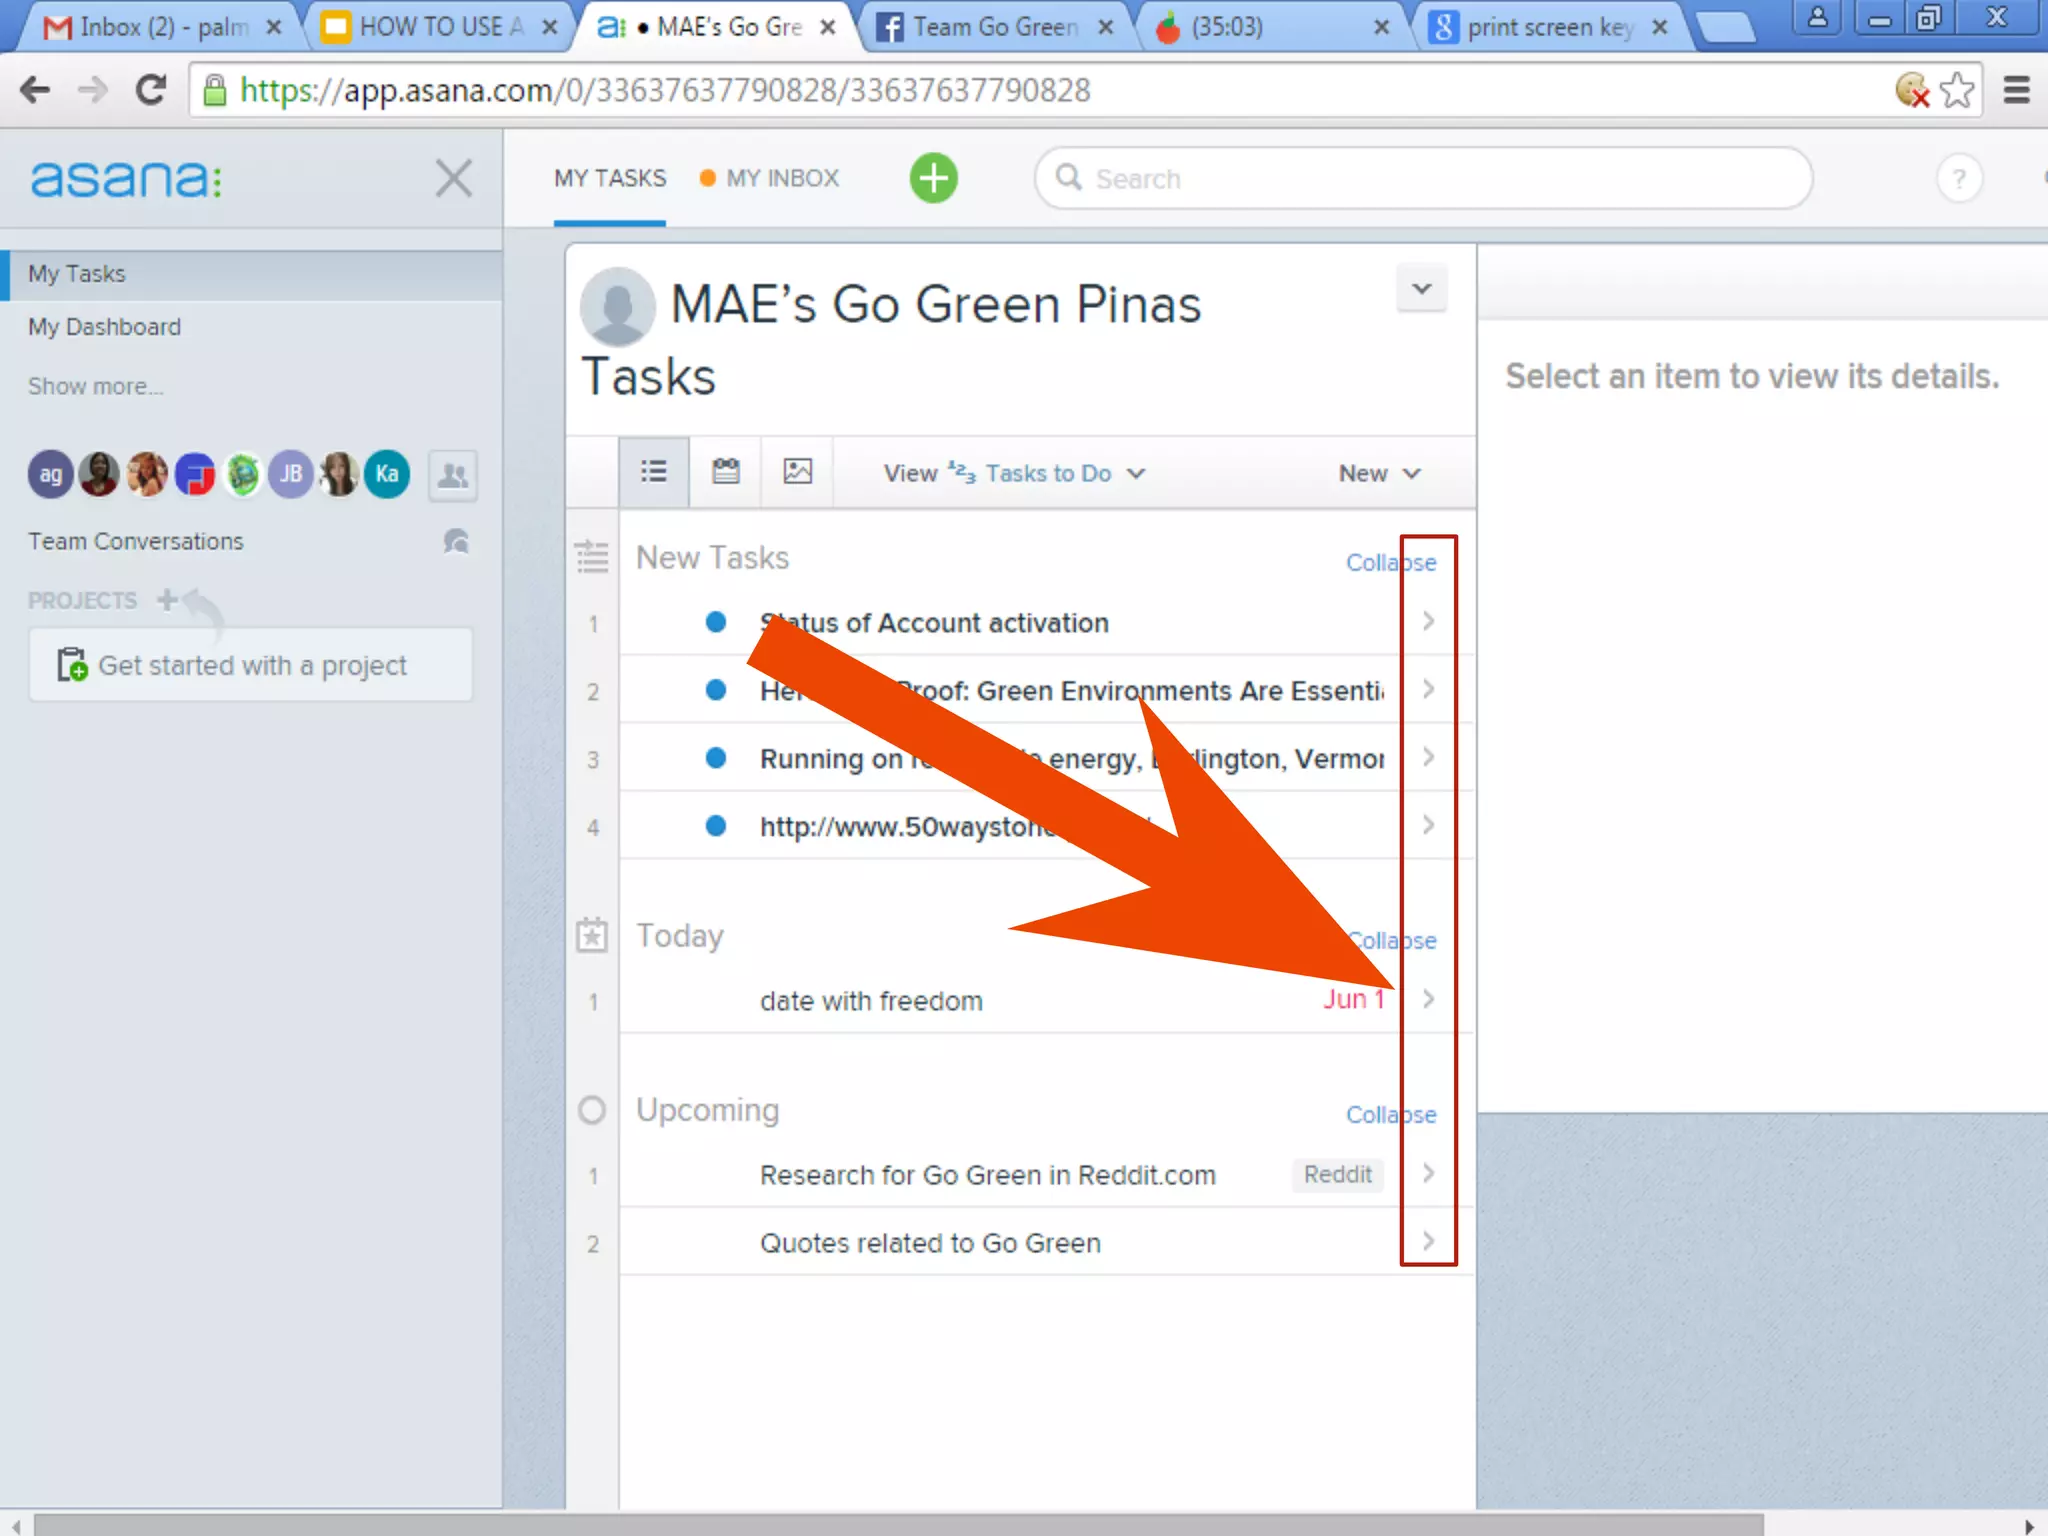Open the Tasks to Do view dropdown

pos(1048,473)
